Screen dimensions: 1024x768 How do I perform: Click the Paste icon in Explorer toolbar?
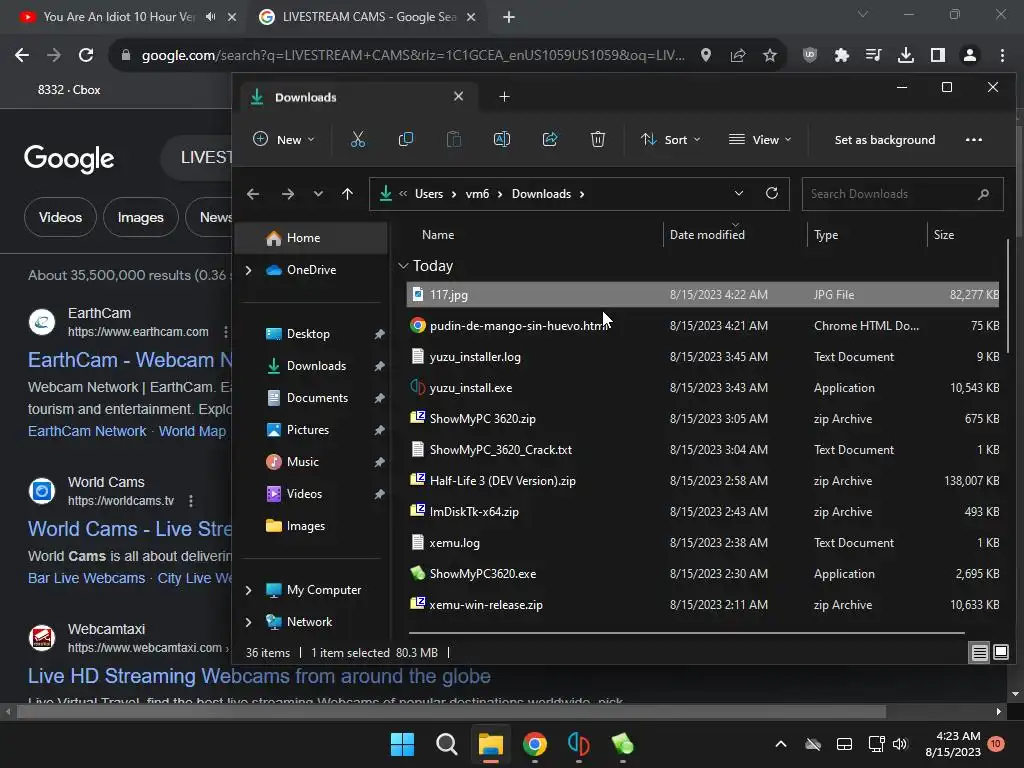pos(454,139)
